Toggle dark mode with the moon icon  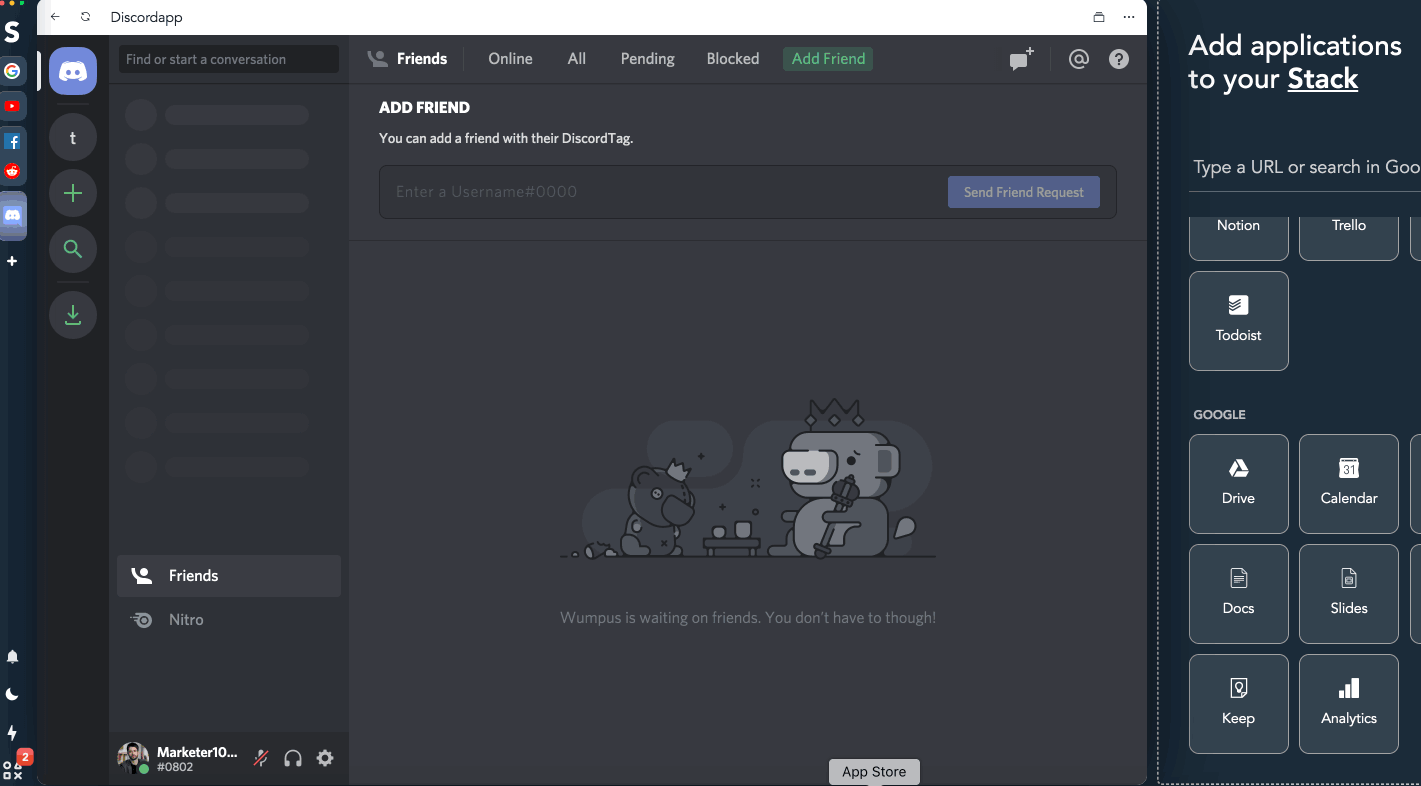(13, 694)
